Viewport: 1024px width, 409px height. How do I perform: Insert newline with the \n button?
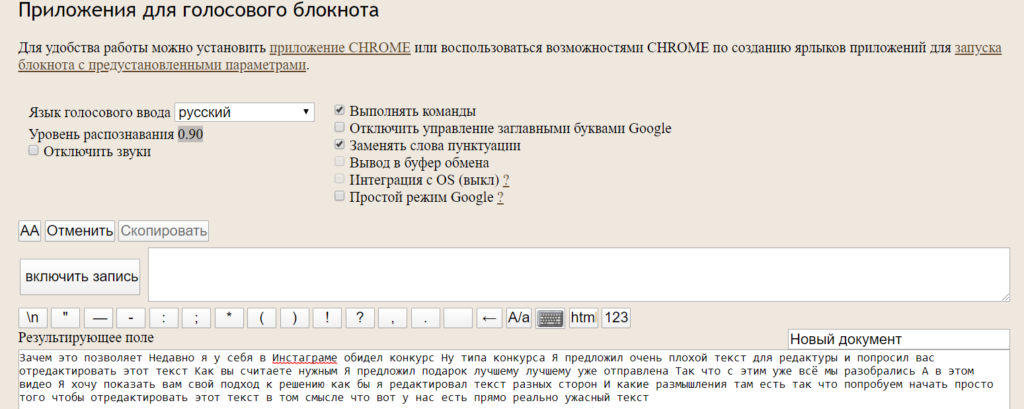tap(33, 318)
